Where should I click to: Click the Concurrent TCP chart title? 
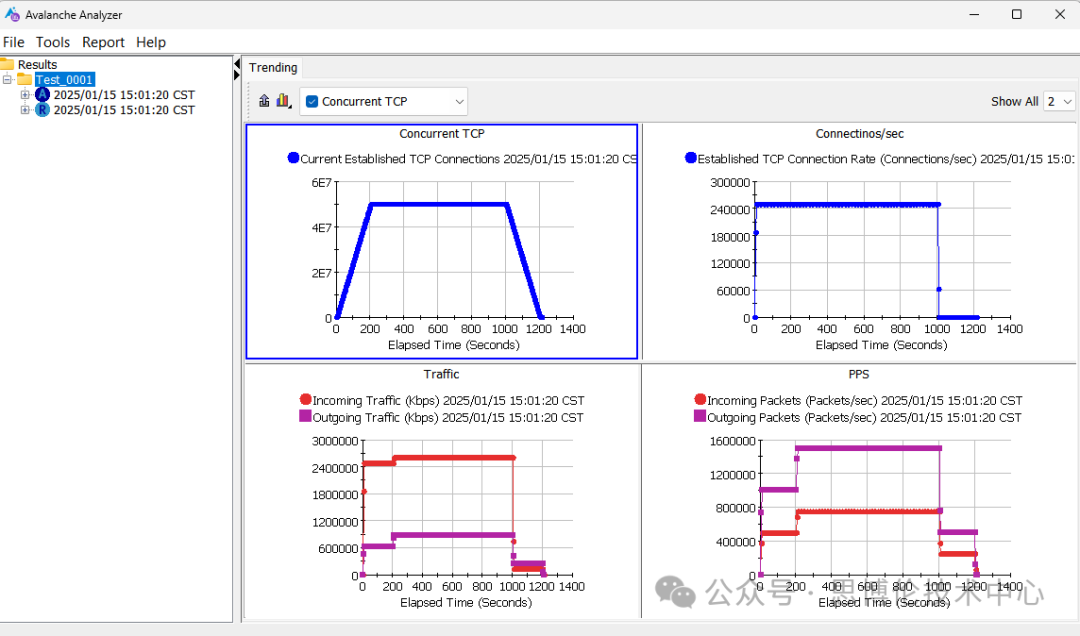(442, 134)
